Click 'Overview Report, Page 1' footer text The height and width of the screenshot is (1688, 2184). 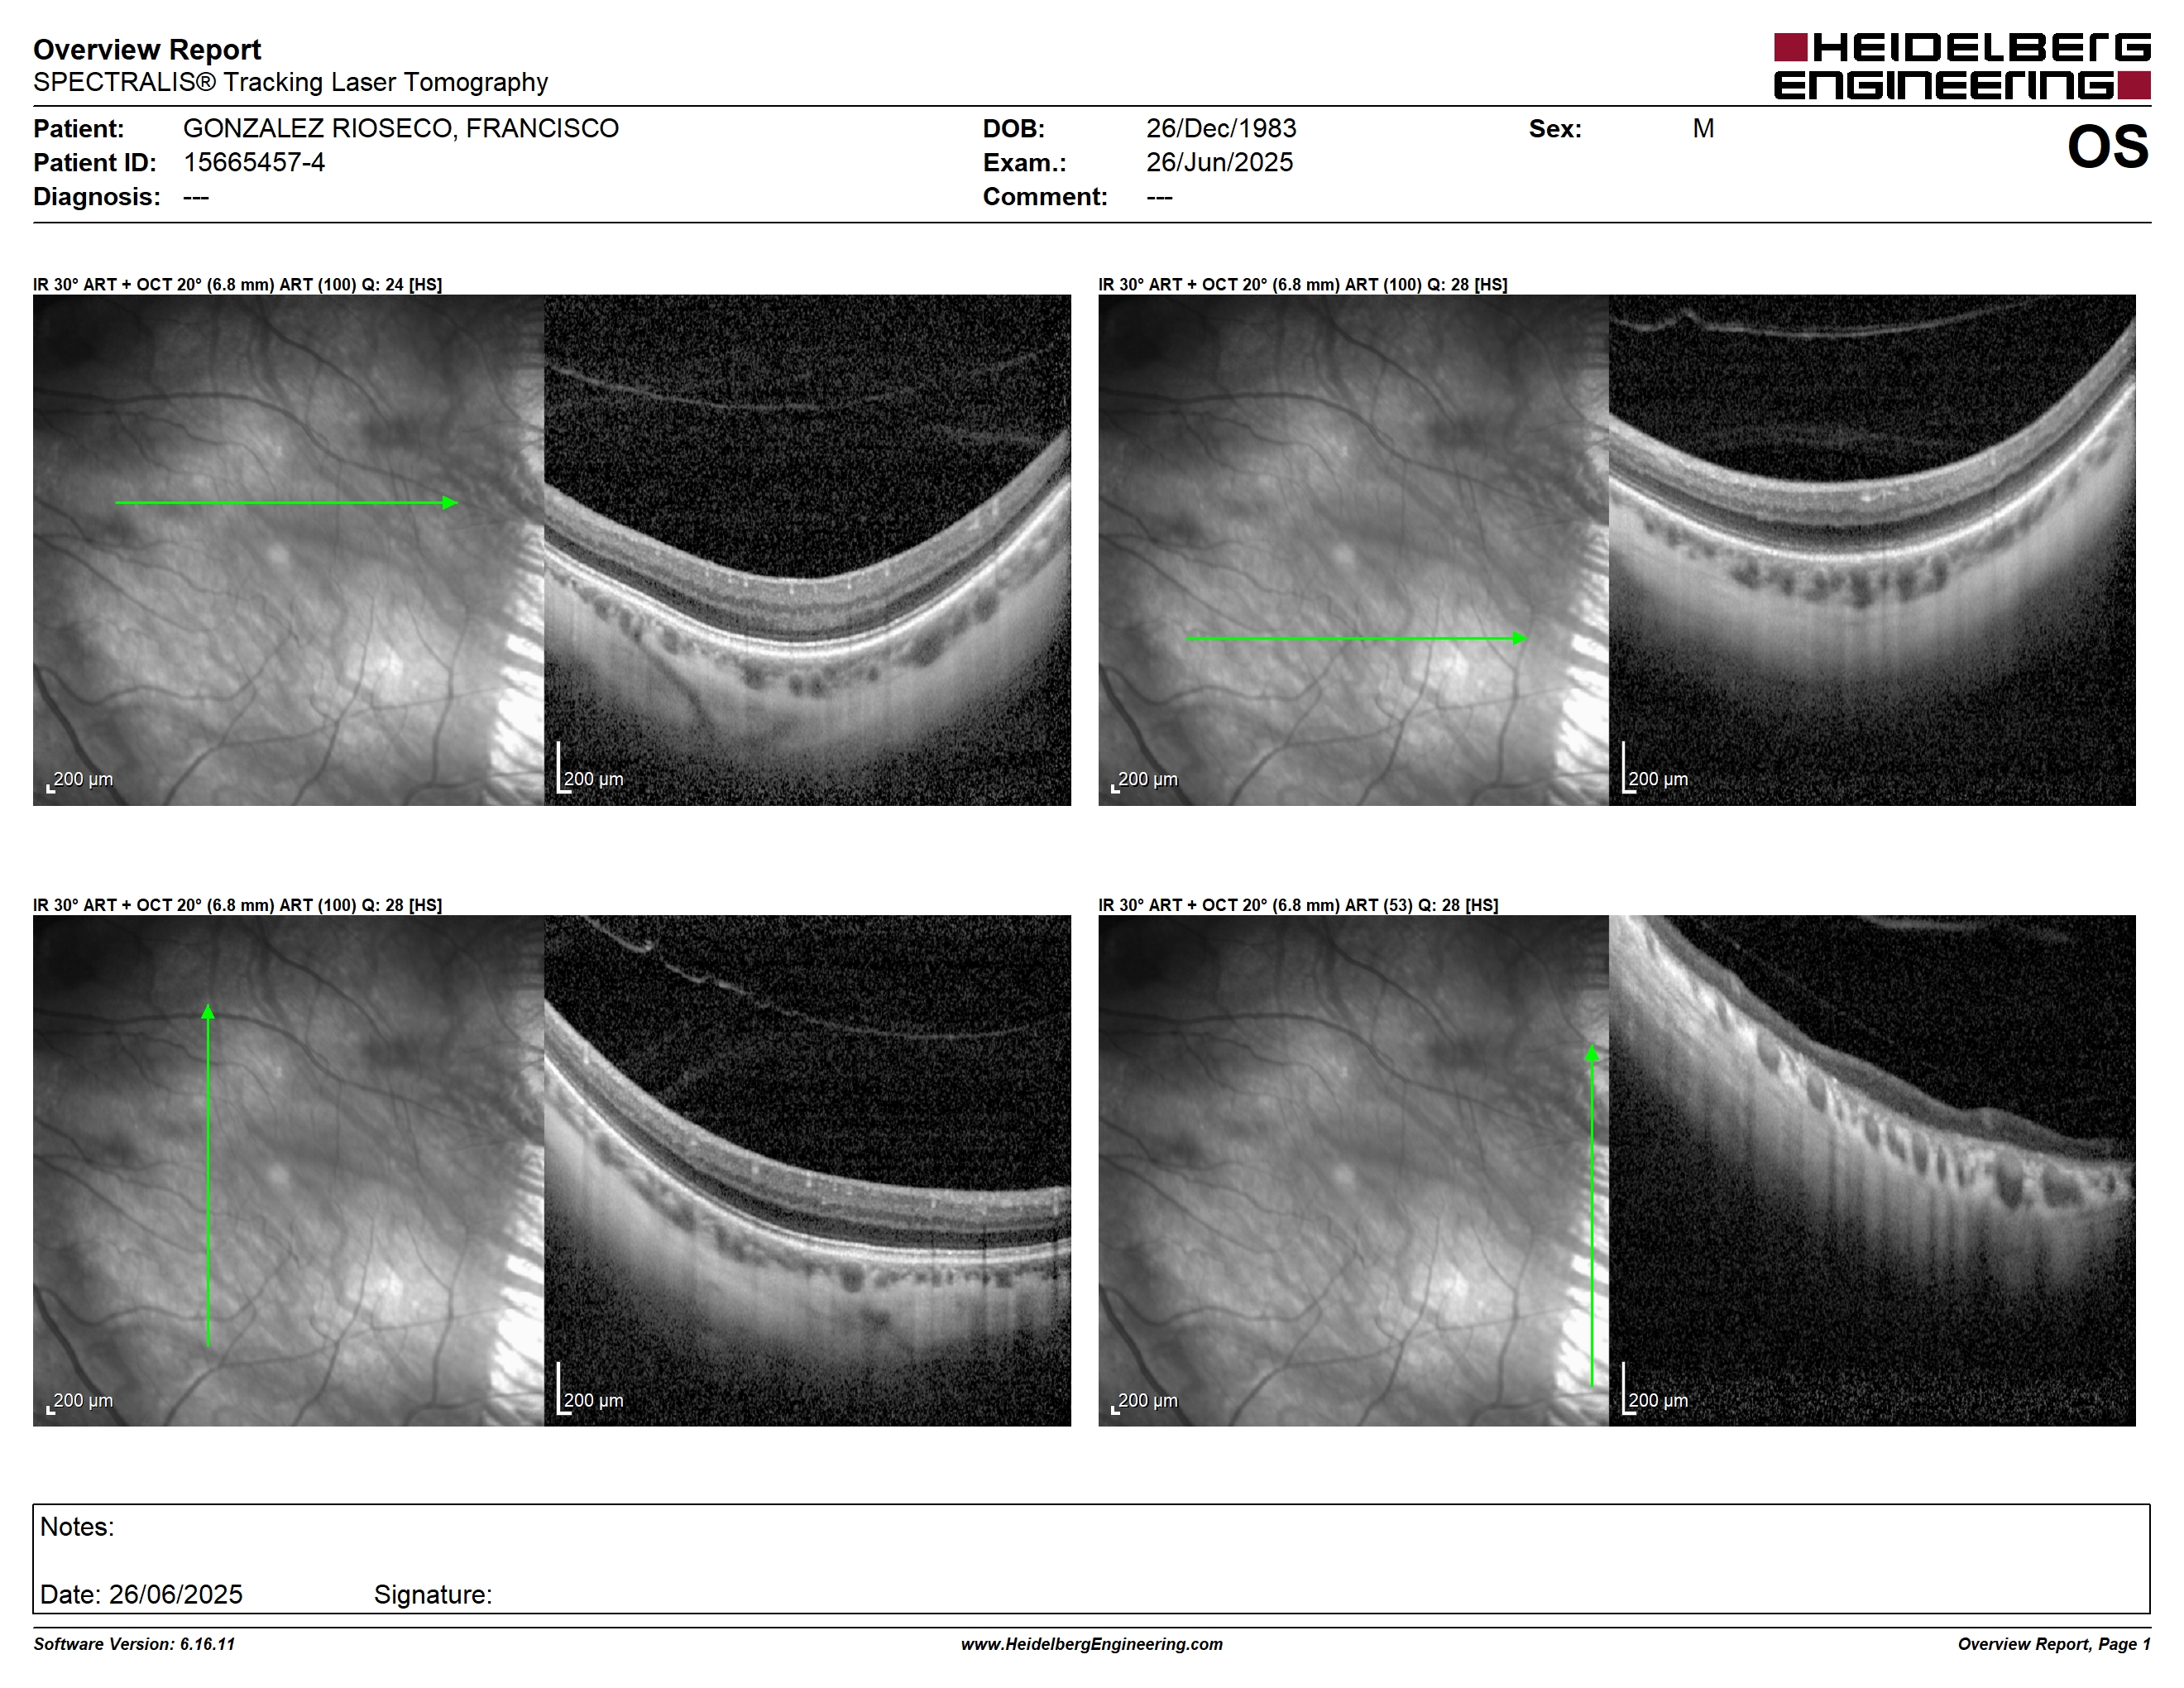2054,1644
